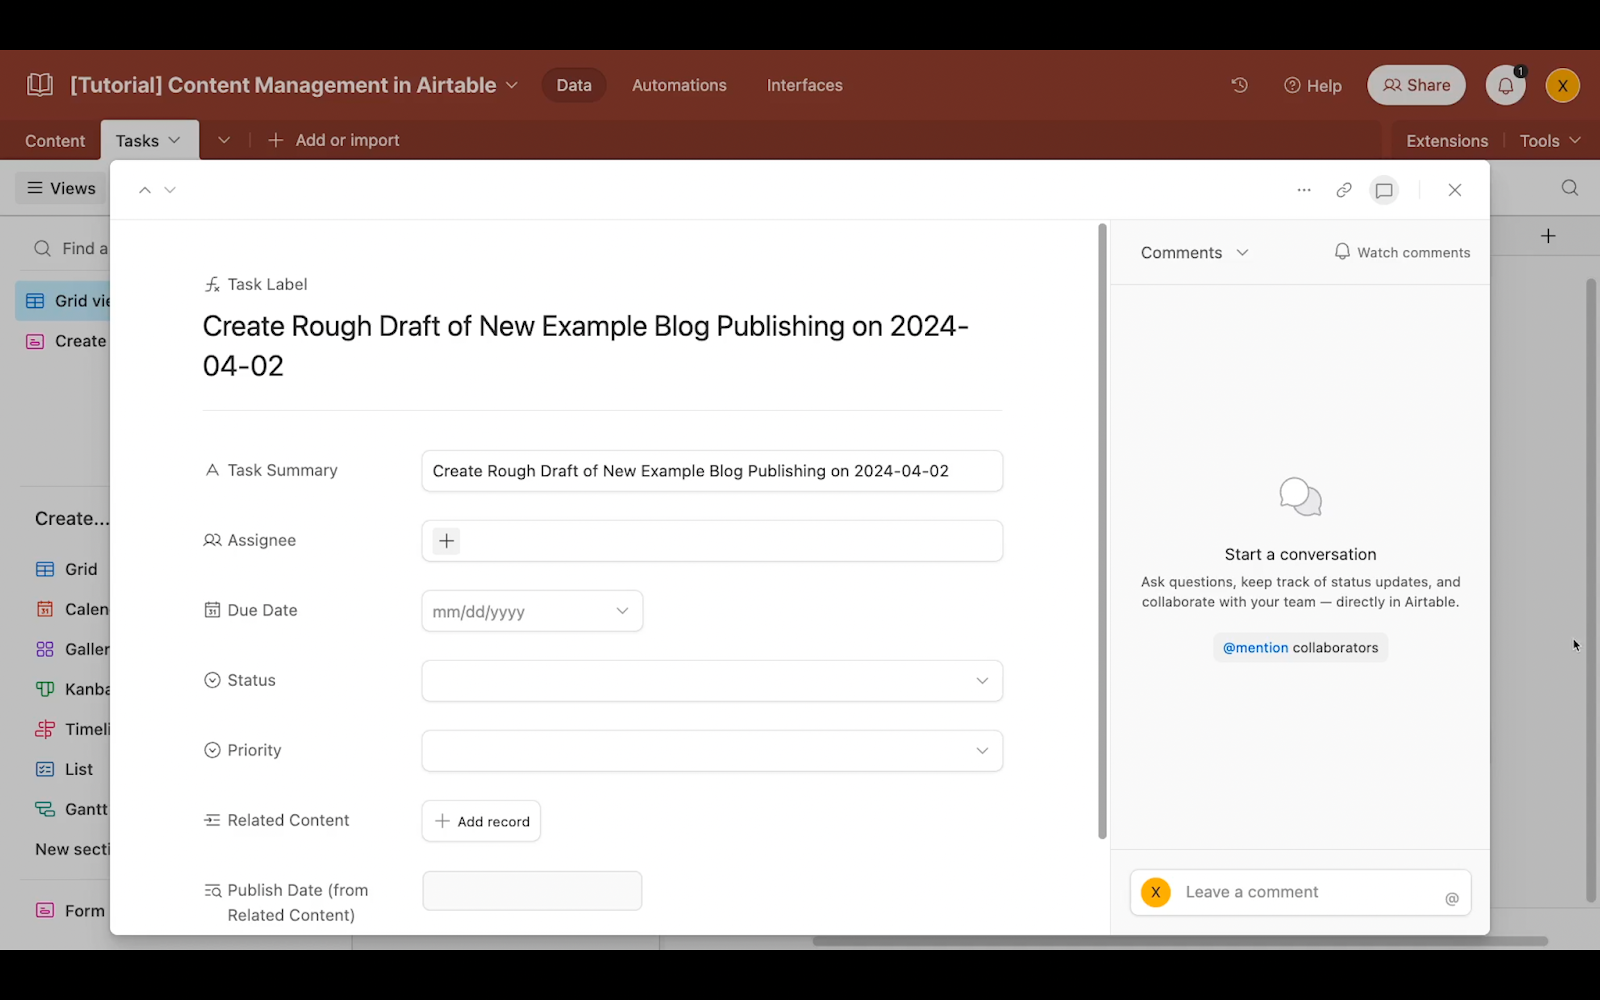Click Add or import
1600x1000 pixels.
click(x=334, y=140)
